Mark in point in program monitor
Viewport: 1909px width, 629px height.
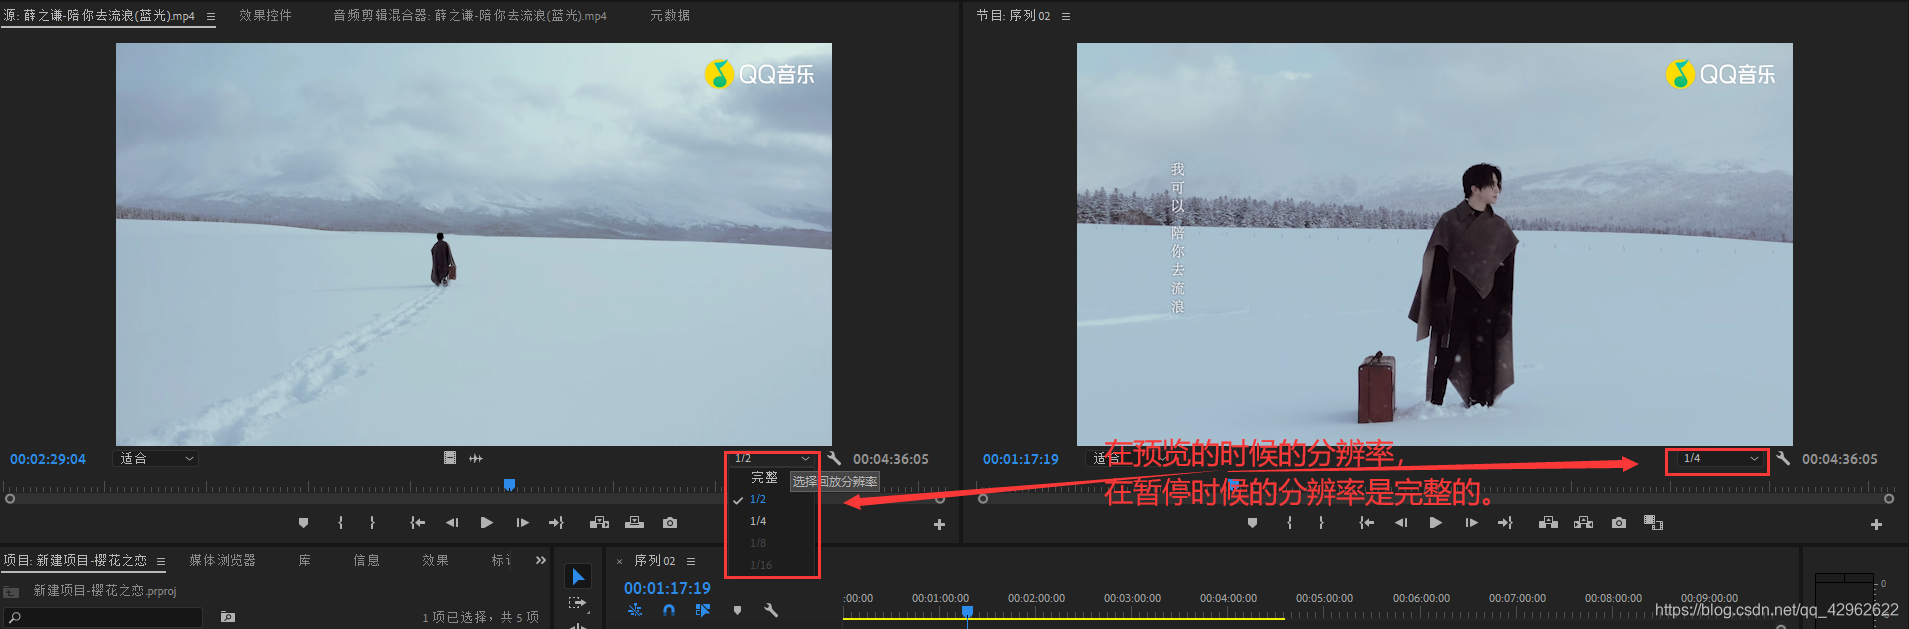point(1289,522)
